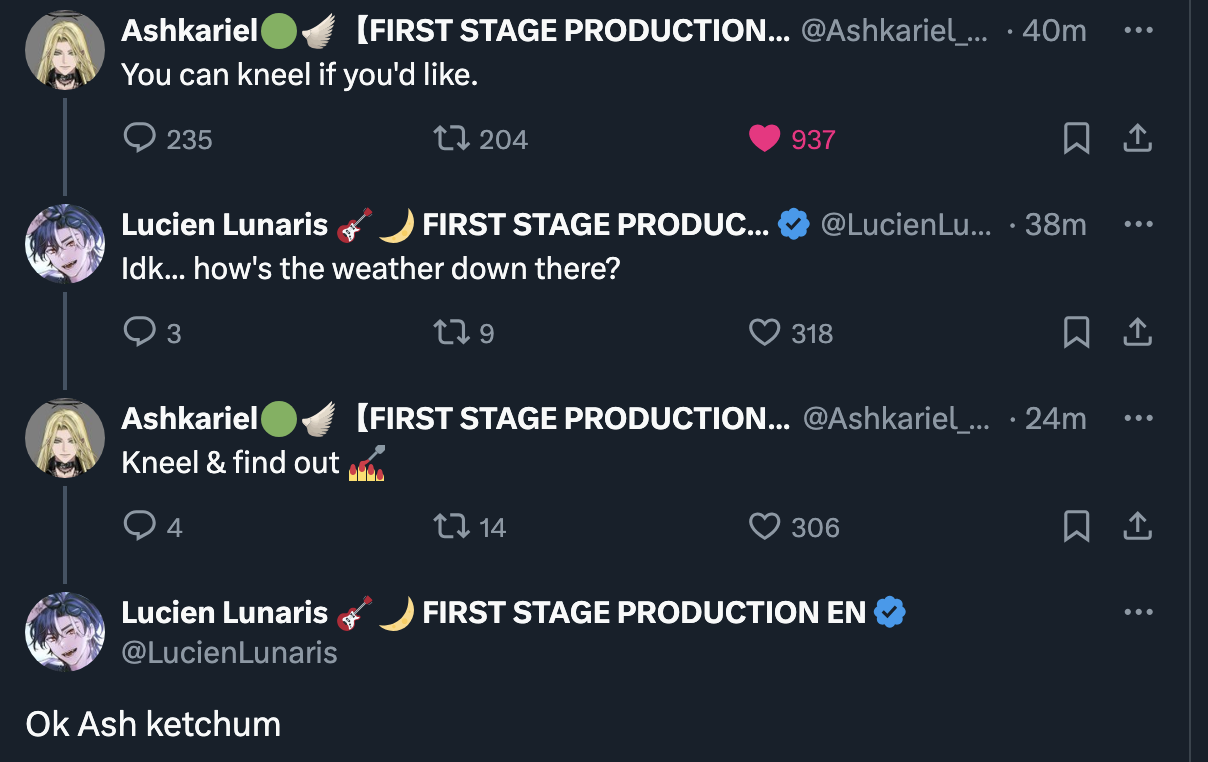
Task: Open more options on the 38m tweet
Action: (1138, 224)
